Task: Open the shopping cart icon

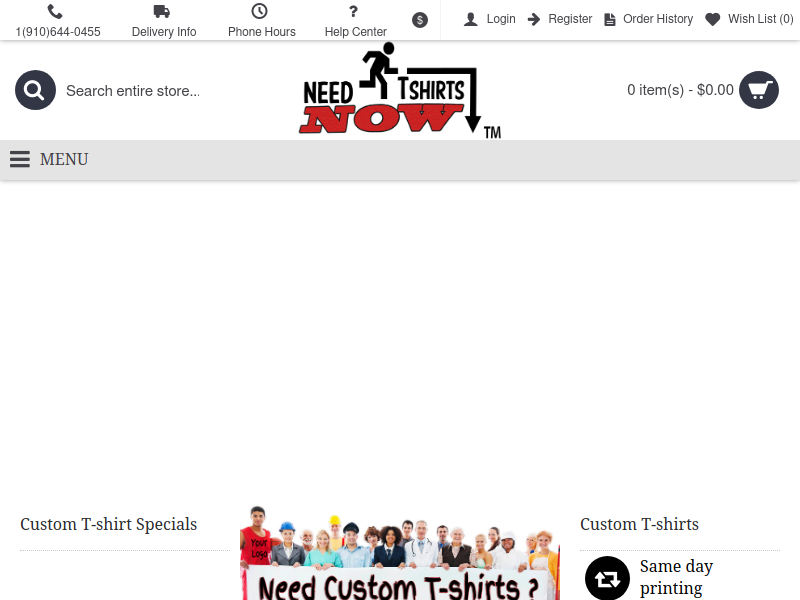Action: 759,90
